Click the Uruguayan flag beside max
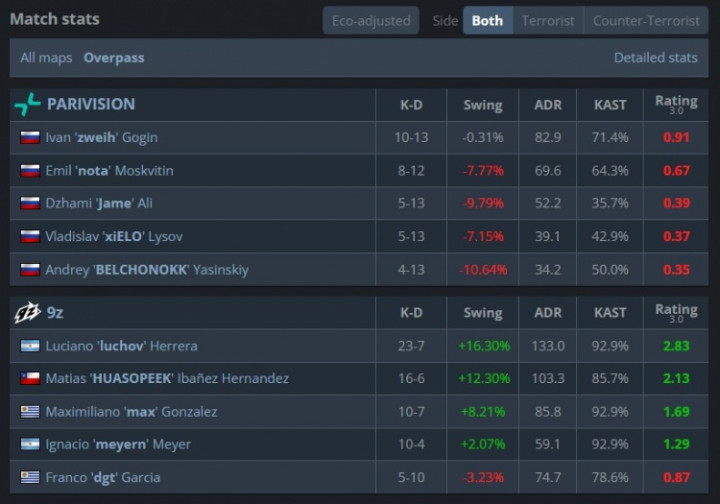The image size is (720, 504). click(30, 411)
